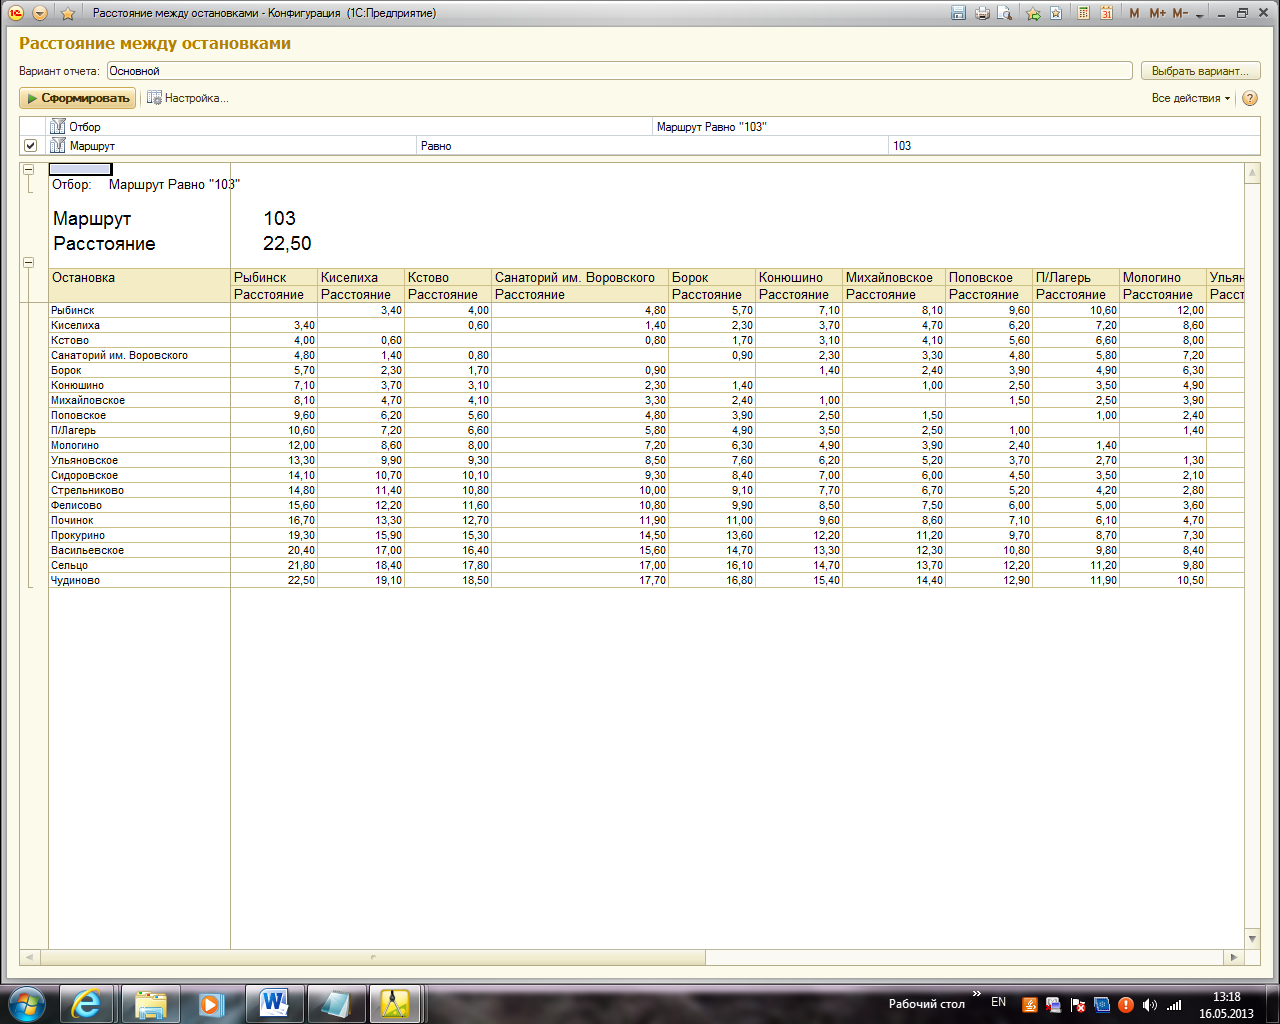
Task: Click the Вариант отчета input field
Action: click(619, 71)
